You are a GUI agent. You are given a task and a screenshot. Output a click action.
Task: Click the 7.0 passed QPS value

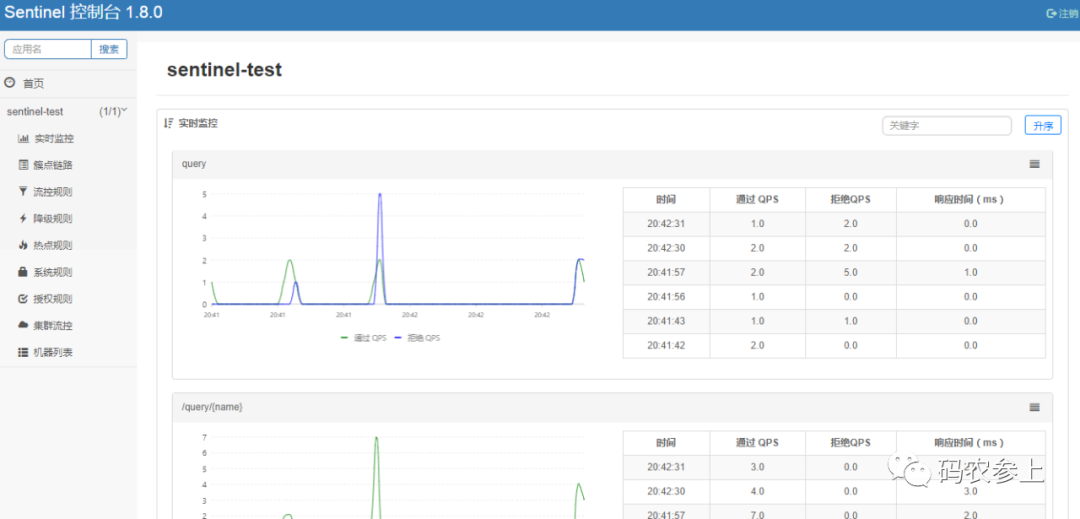757,515
